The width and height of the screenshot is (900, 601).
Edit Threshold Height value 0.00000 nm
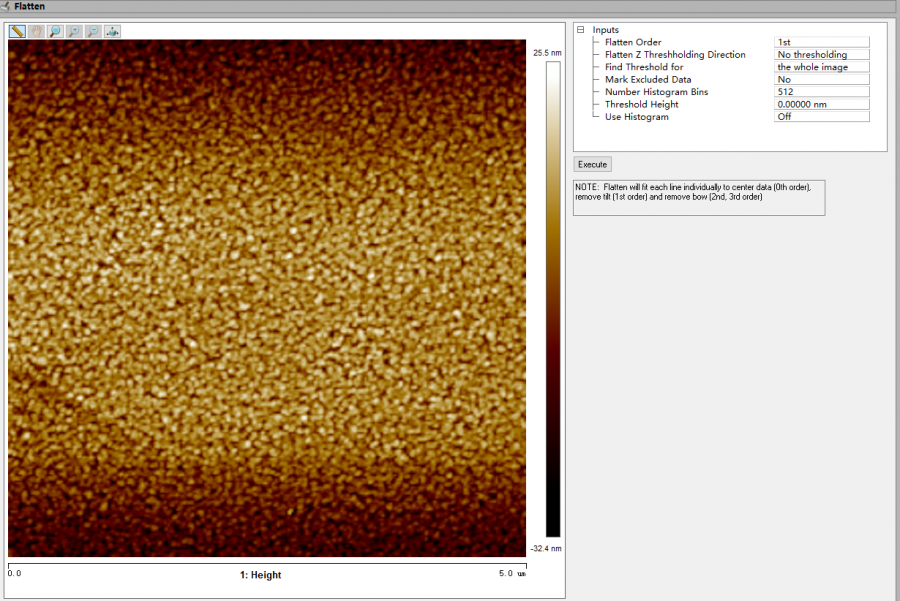point(821,104)
